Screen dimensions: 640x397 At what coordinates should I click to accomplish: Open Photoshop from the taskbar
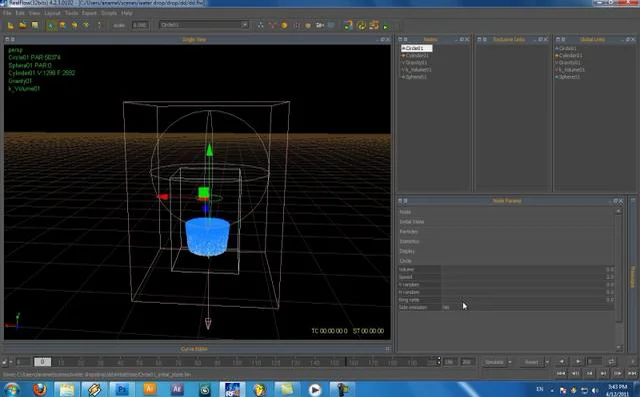pyautogui.click(x=122, y=390)
